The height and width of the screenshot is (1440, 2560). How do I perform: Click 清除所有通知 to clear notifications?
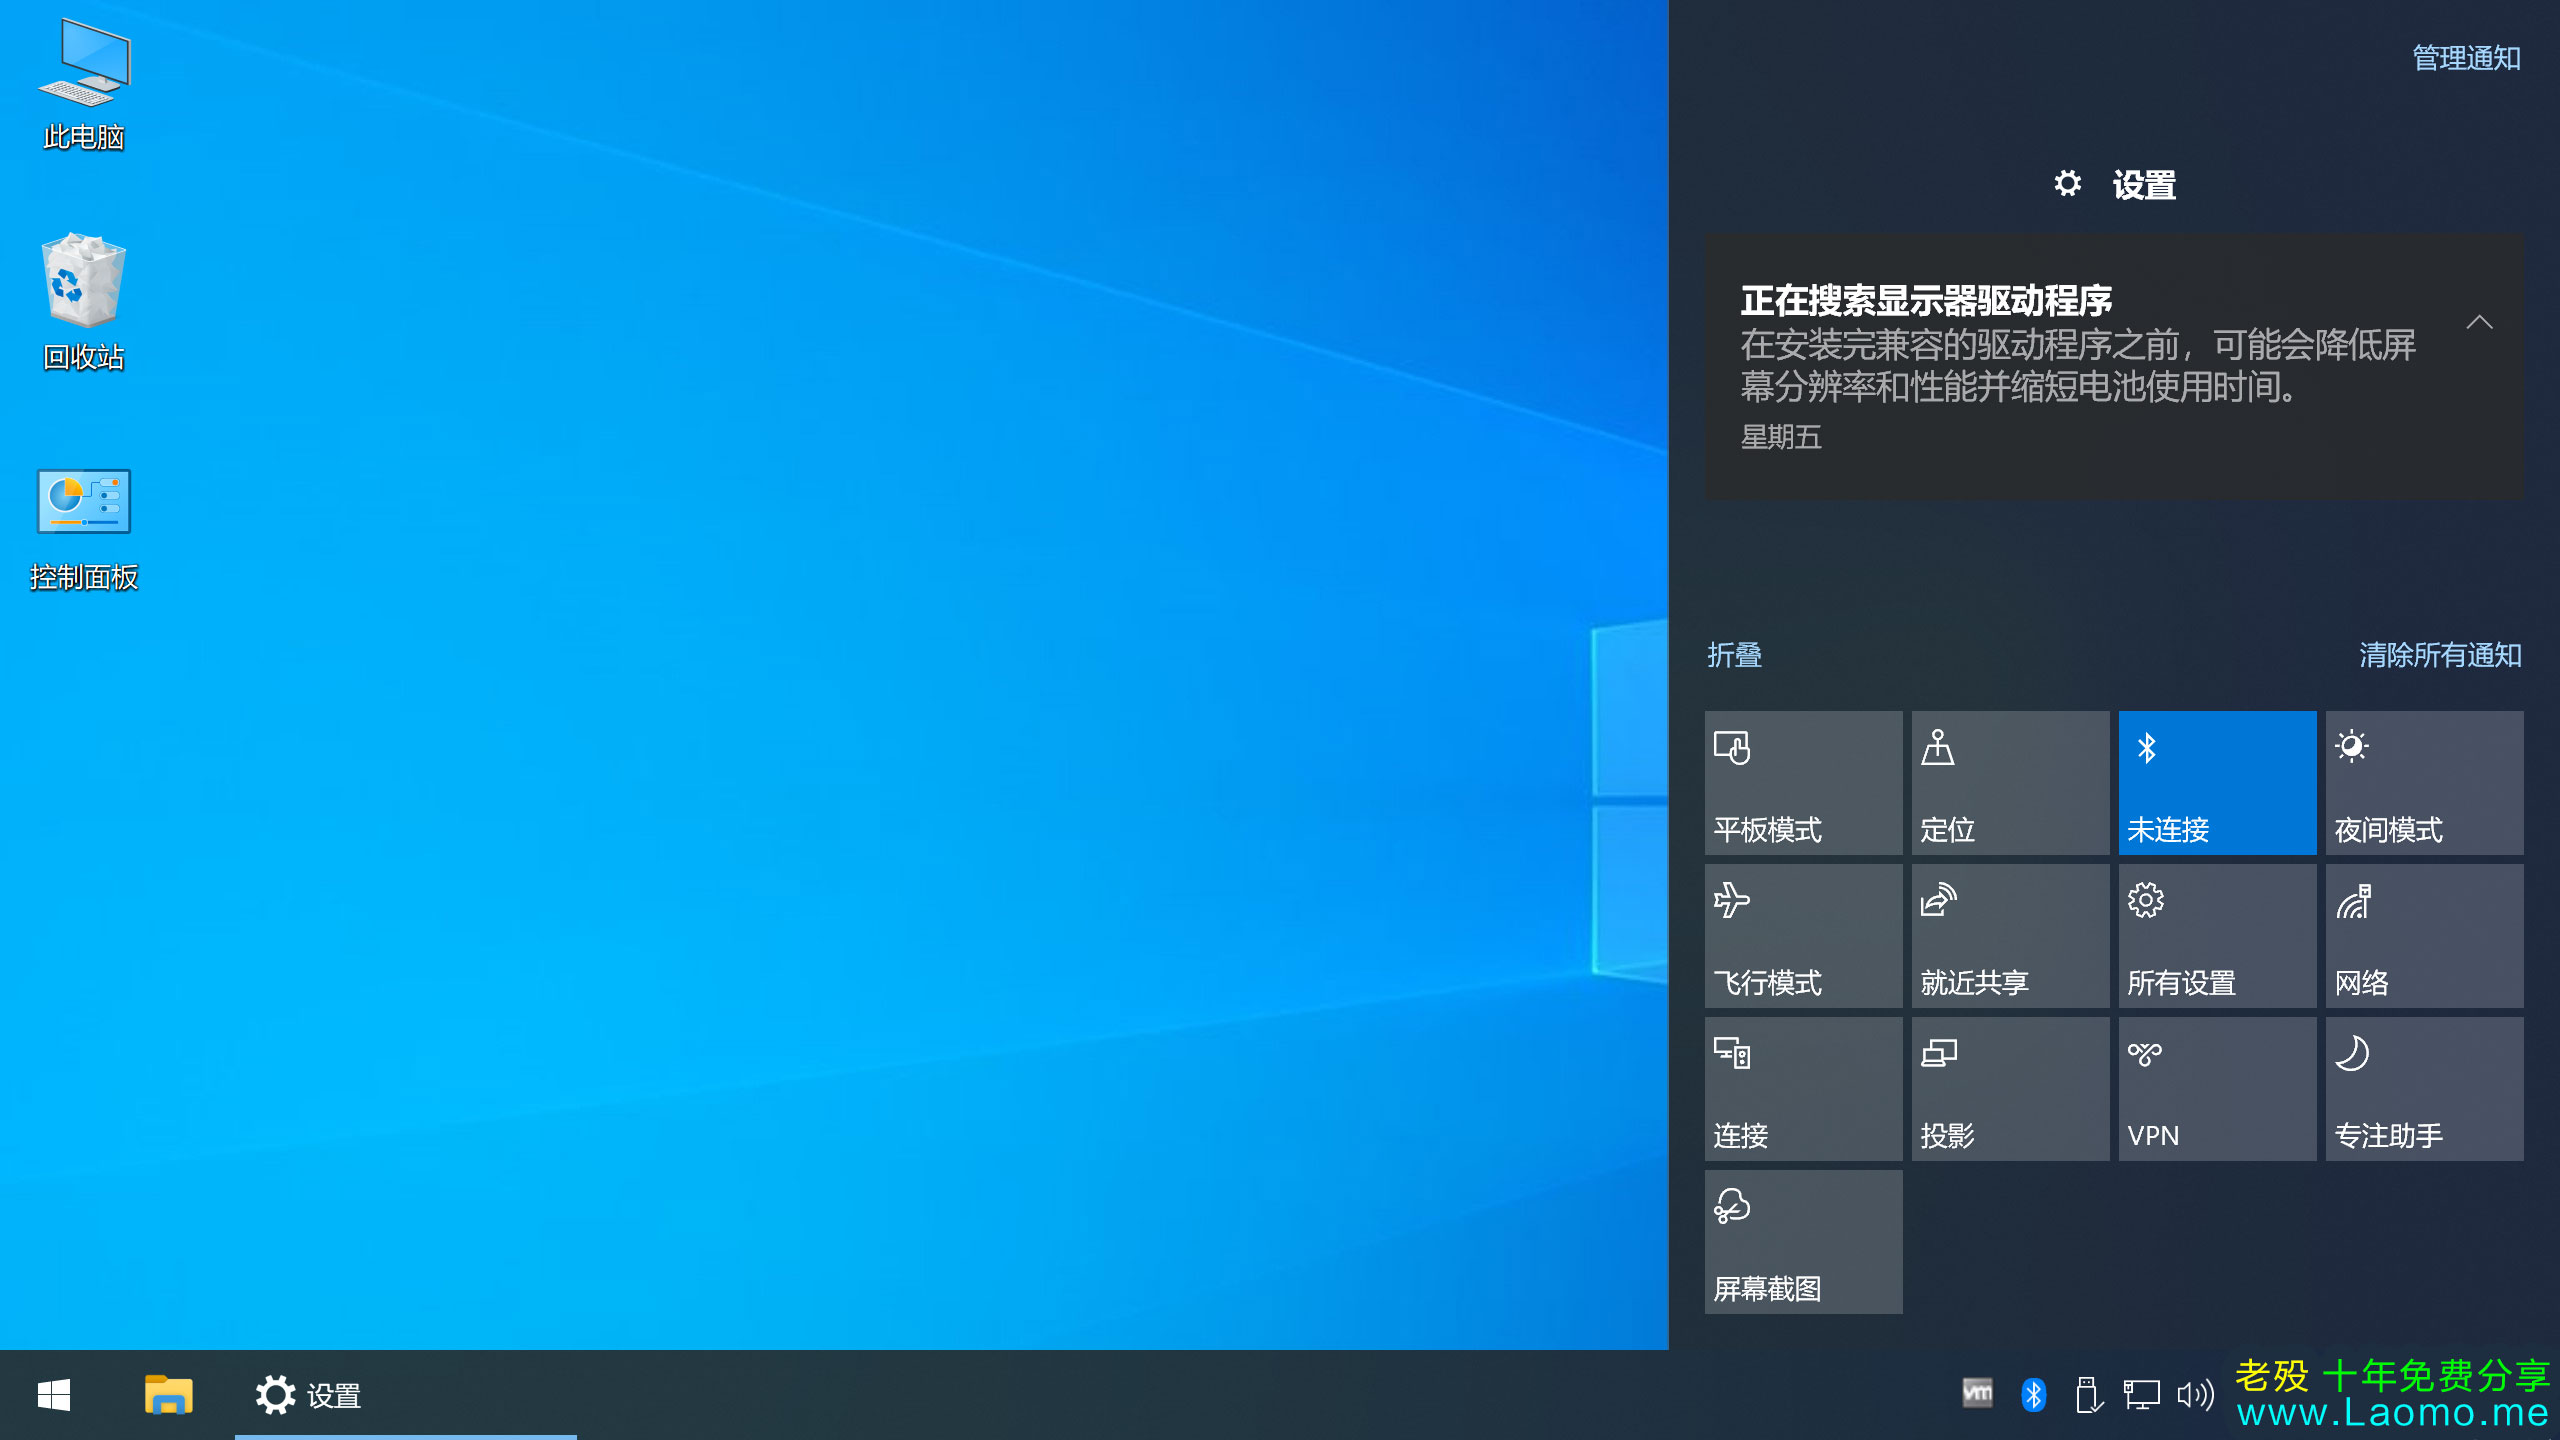click(2440, 655)
